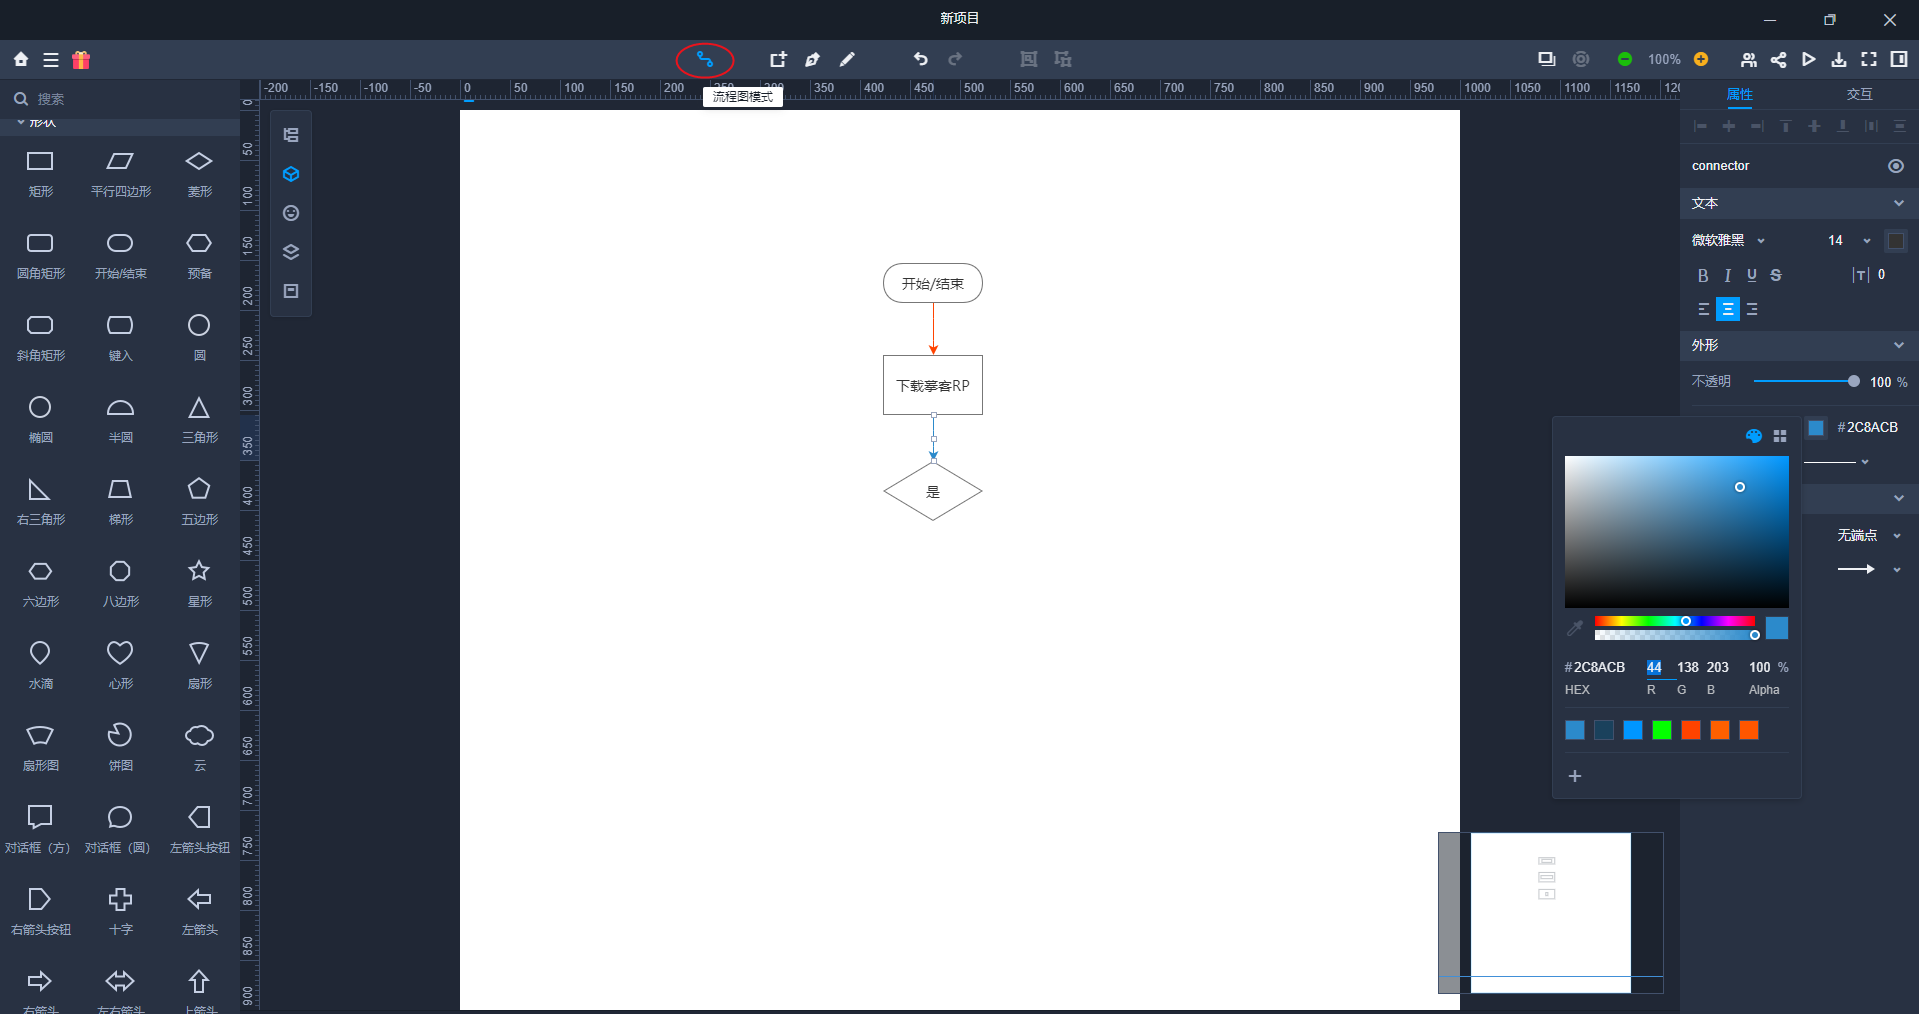Open the font size 14 dropdown
The image size is (1919, 1014).
click(x=1849, y=241)
